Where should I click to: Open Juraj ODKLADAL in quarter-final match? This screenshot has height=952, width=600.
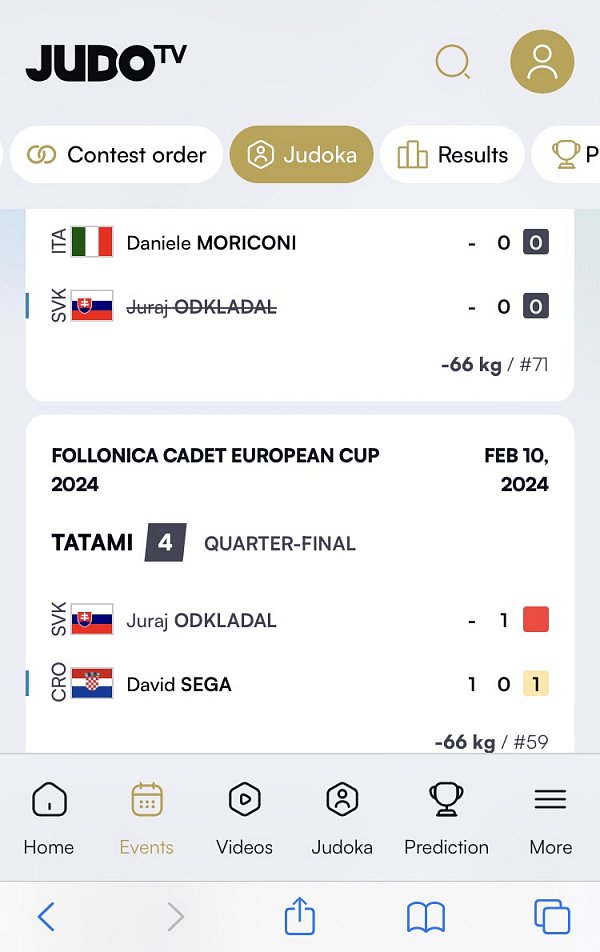[x=201, y=620]
